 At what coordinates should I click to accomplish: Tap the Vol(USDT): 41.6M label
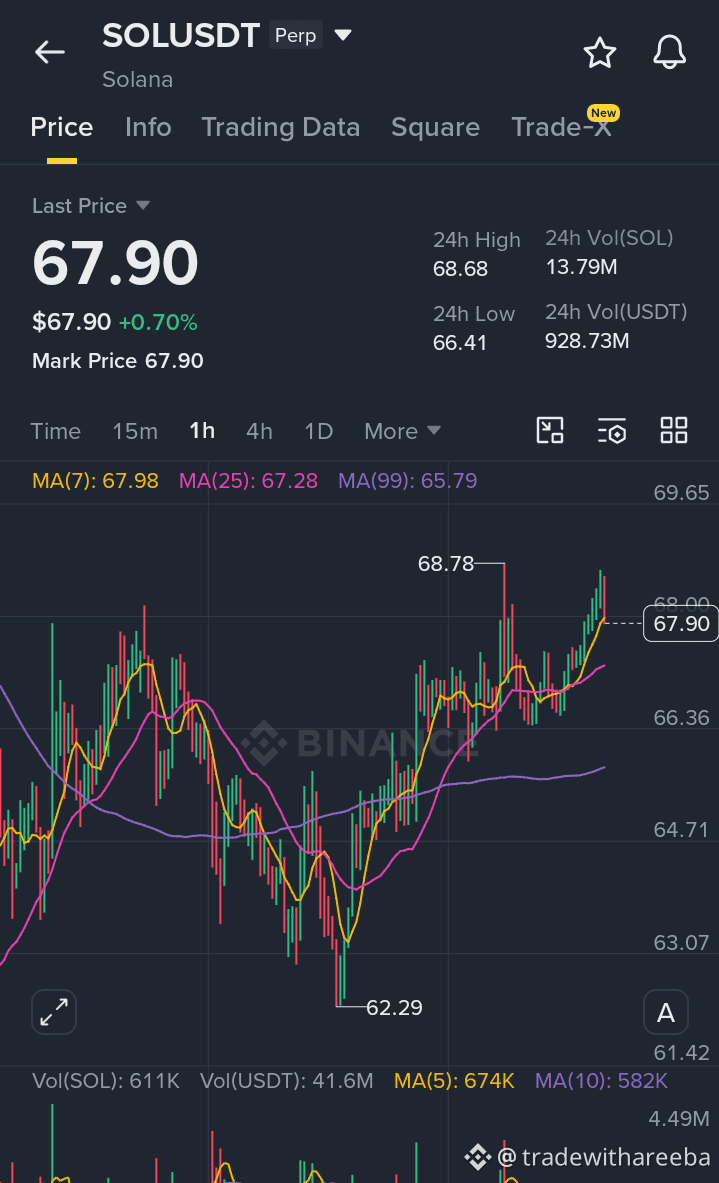(287, 1080)
